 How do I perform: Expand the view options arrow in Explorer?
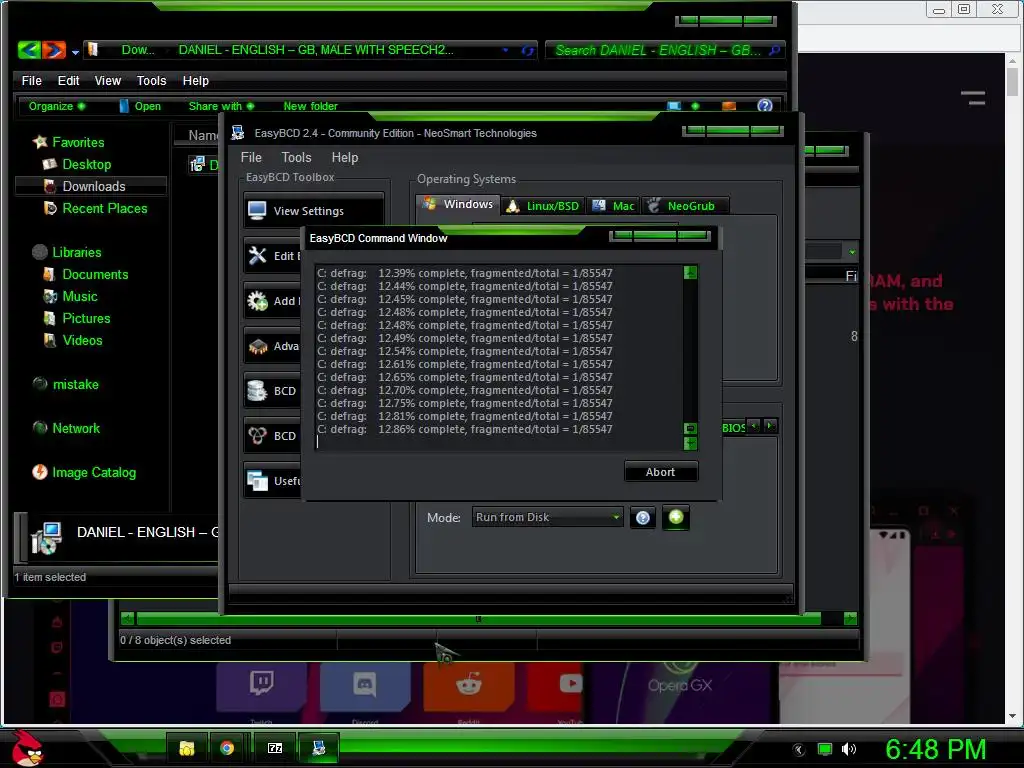click(695, 106)
